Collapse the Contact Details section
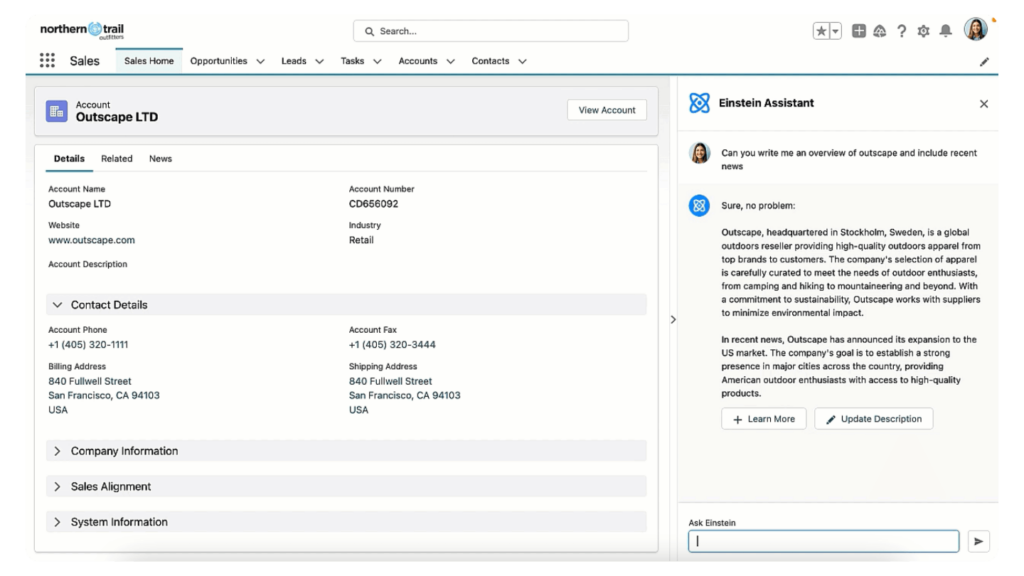This screenshot has width=1024, height=576. (x=57, y=305)
